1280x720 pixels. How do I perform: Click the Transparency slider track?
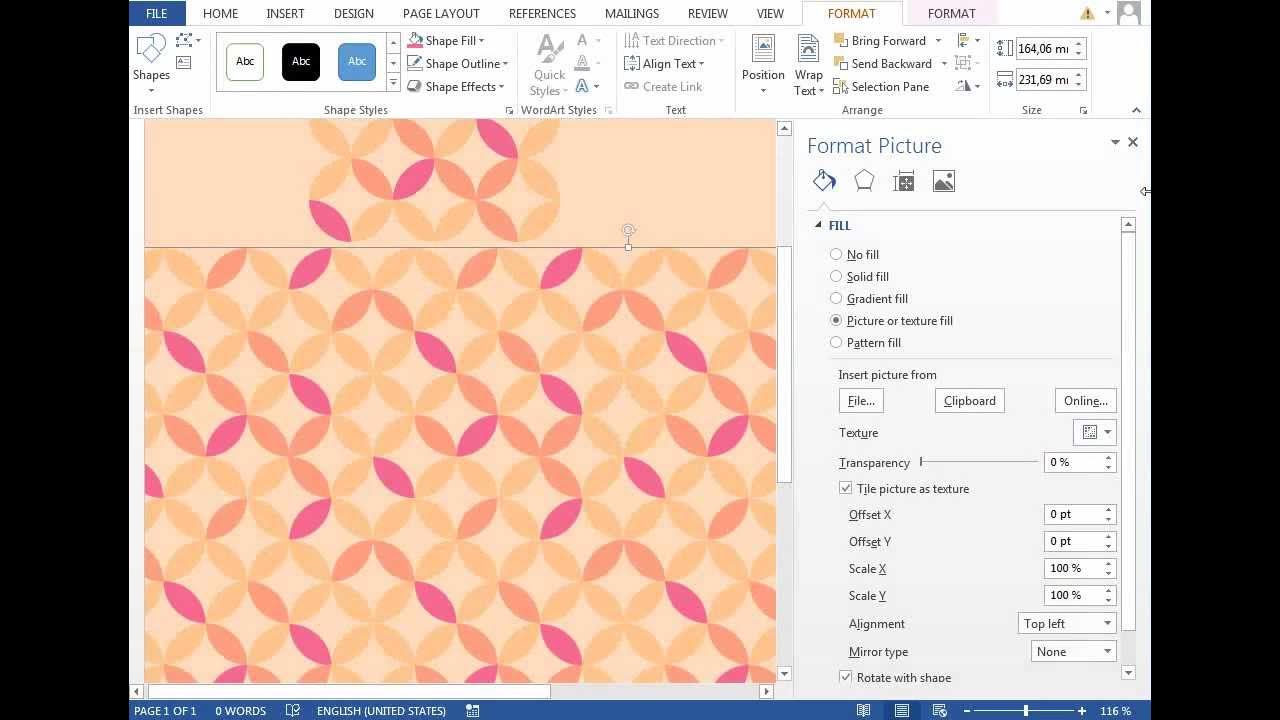click(x=979, y=462)
